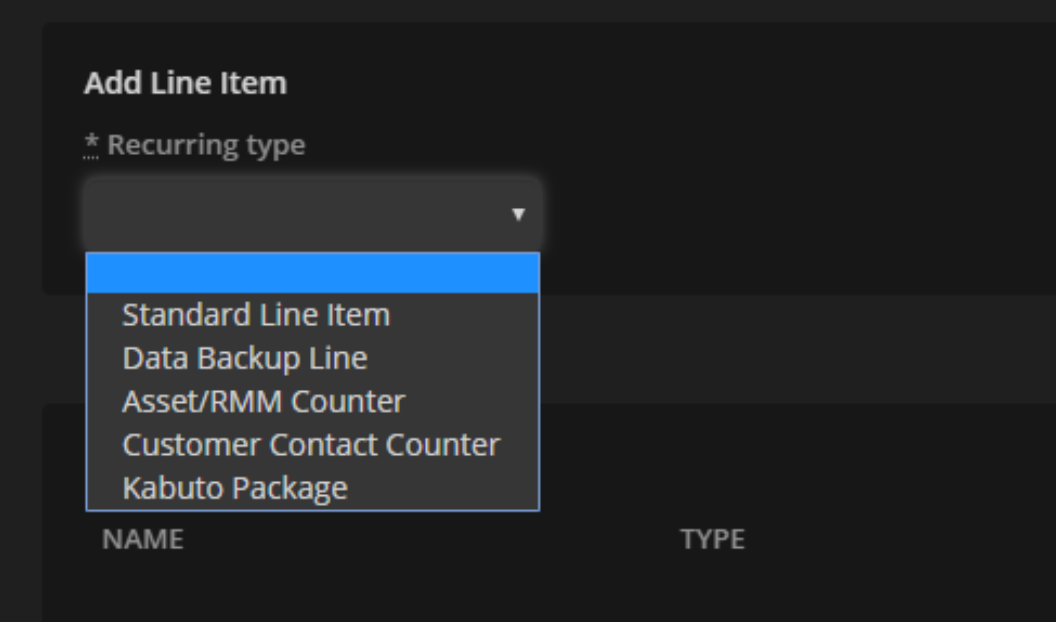Select the blank highlighted dropdown option
Screen dimensions: 1056x622
tap(312, 273)
